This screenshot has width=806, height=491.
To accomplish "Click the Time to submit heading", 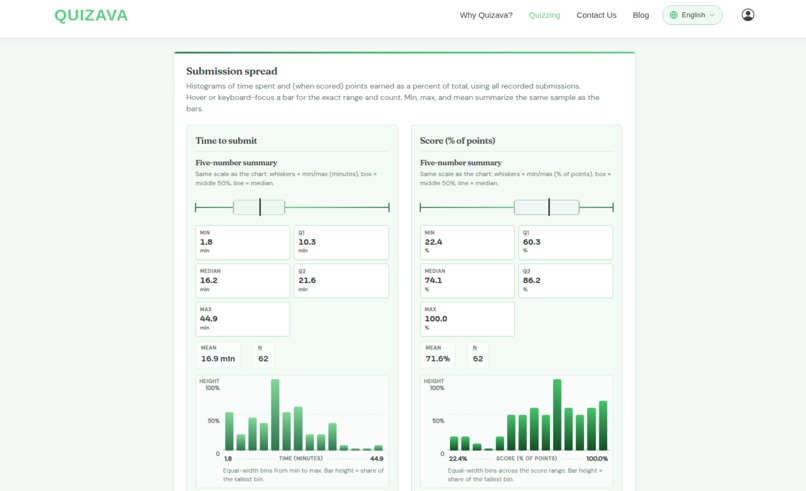I will pos(226,140).
